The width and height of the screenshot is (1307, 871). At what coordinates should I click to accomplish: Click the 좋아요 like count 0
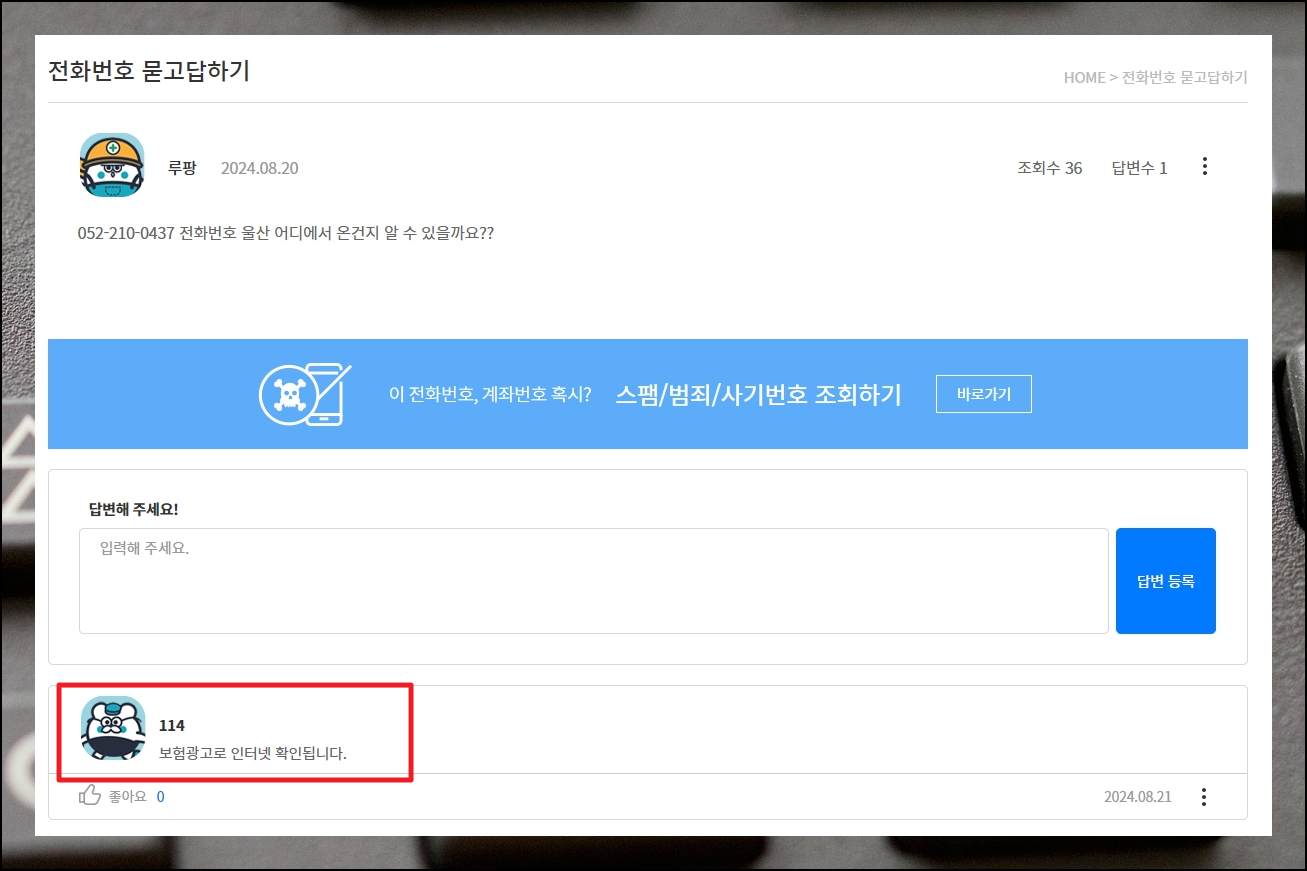(x=160, y=797)
